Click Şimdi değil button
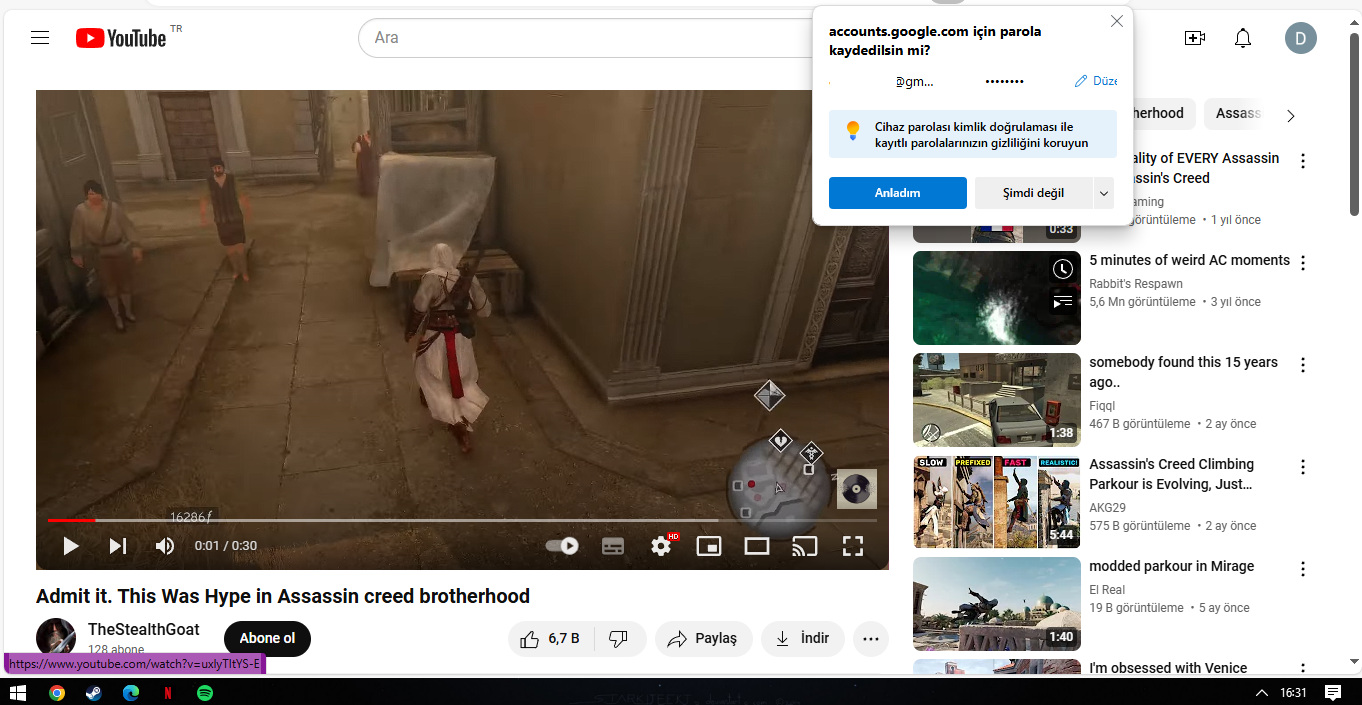This screenshot has width=1362, height=705. 1034,193
